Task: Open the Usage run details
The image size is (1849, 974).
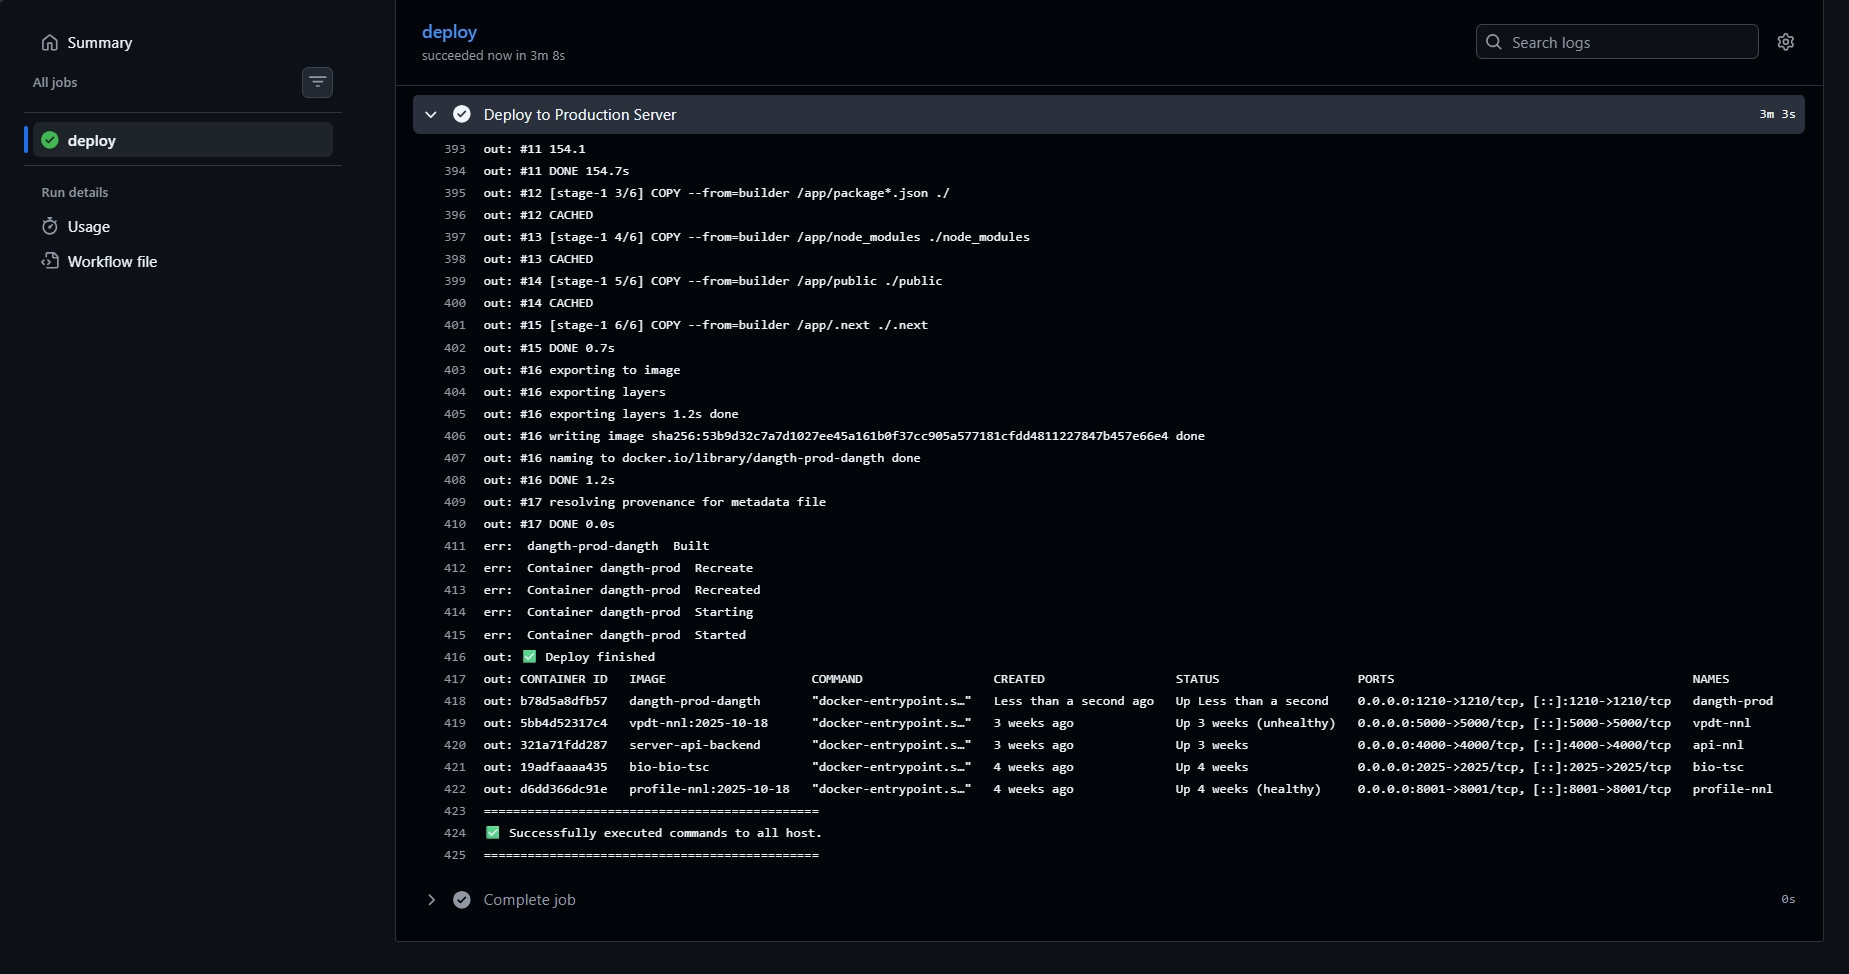Action: coord(88,227)
